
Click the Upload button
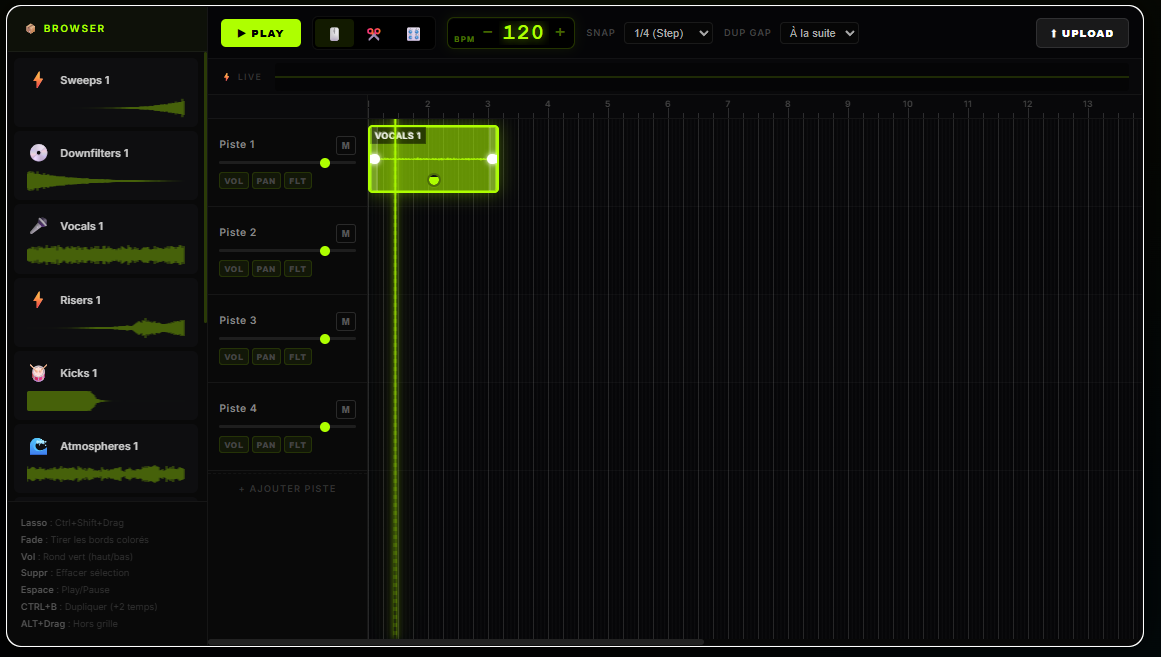1082,33
